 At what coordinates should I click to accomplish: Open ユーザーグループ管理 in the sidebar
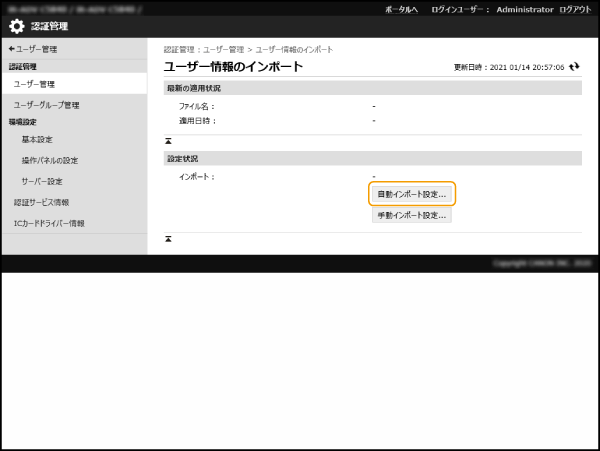(46, 105)
